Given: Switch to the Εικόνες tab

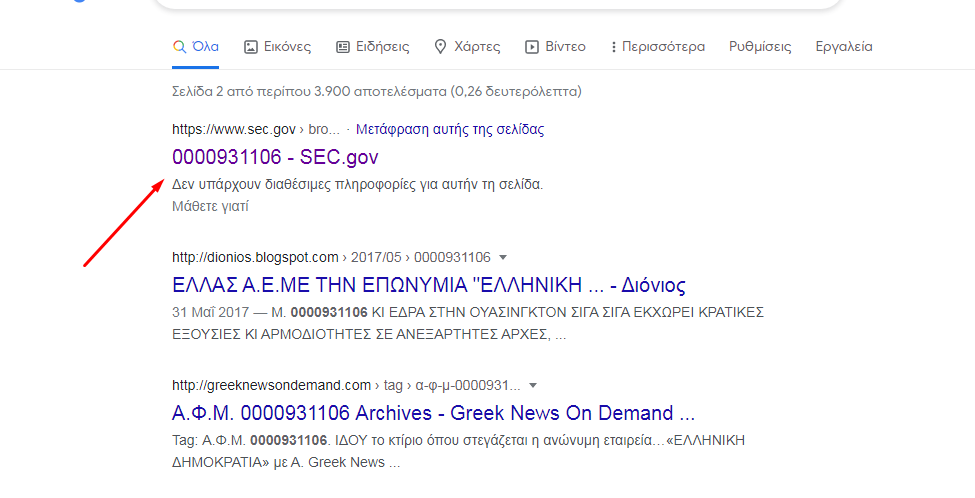Looking at the screenshot, I should [x=277, y=47].
